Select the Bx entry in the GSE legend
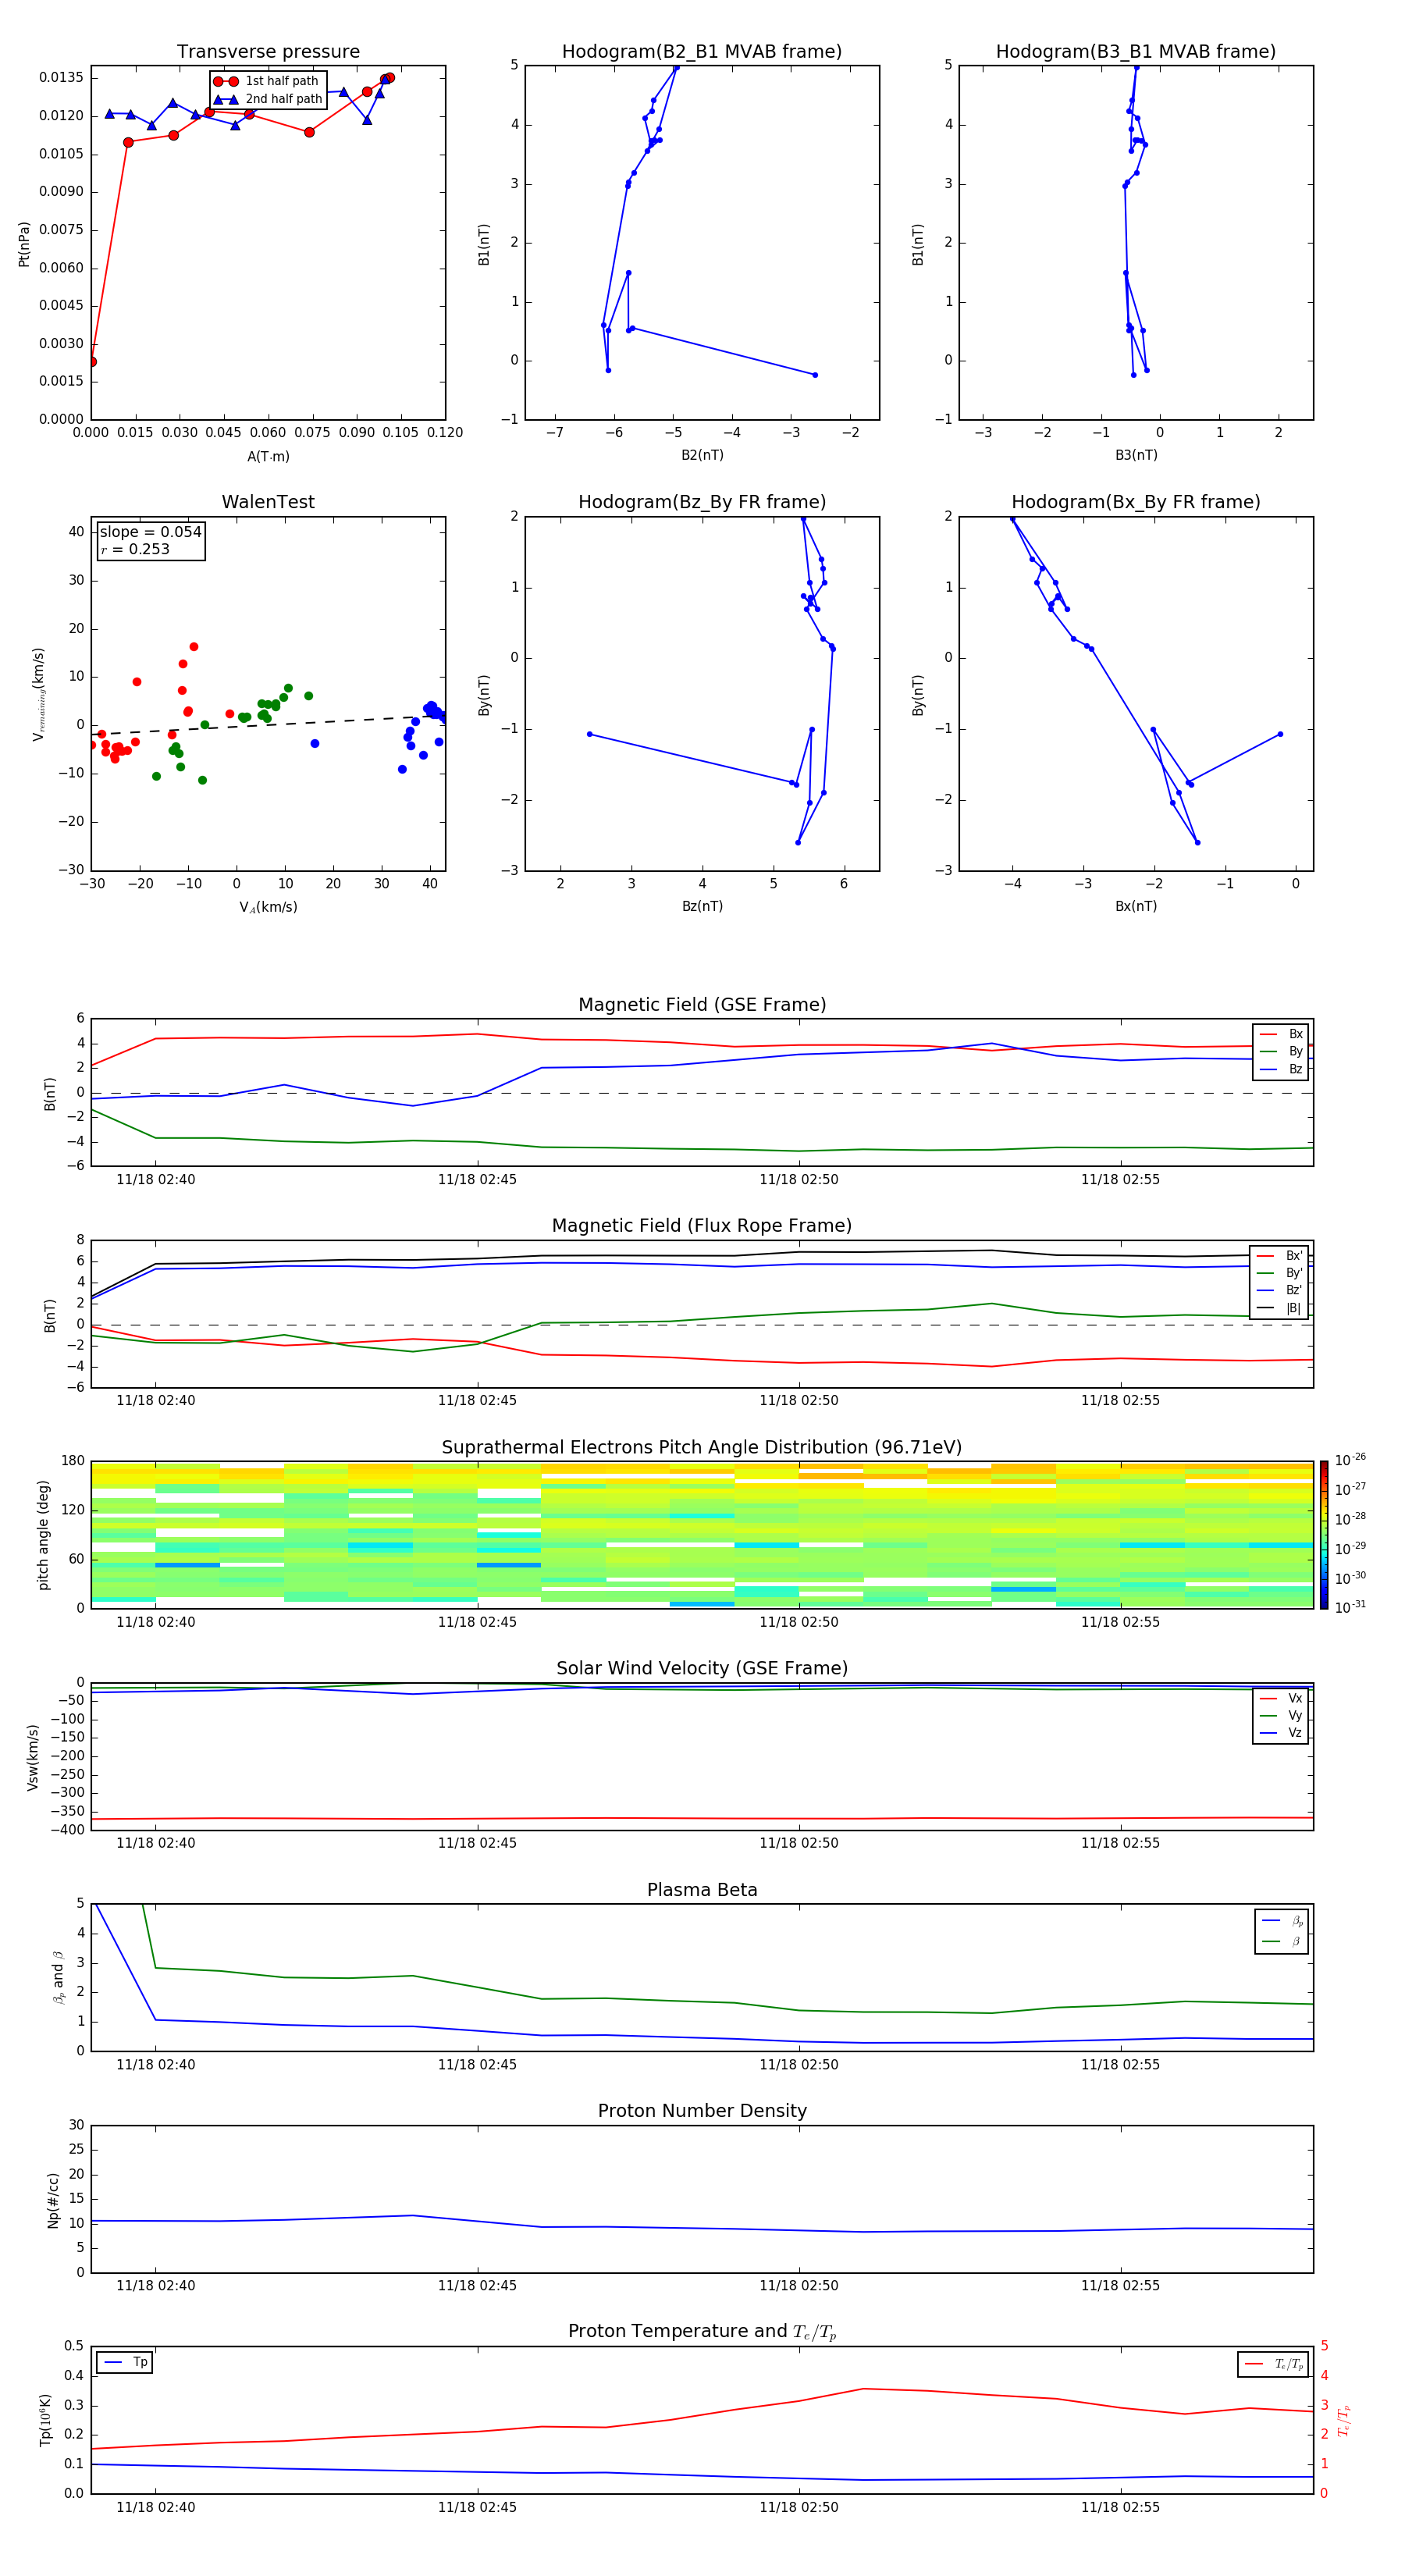Screen dimensions: 1405x2576 click(1281, 1034)
